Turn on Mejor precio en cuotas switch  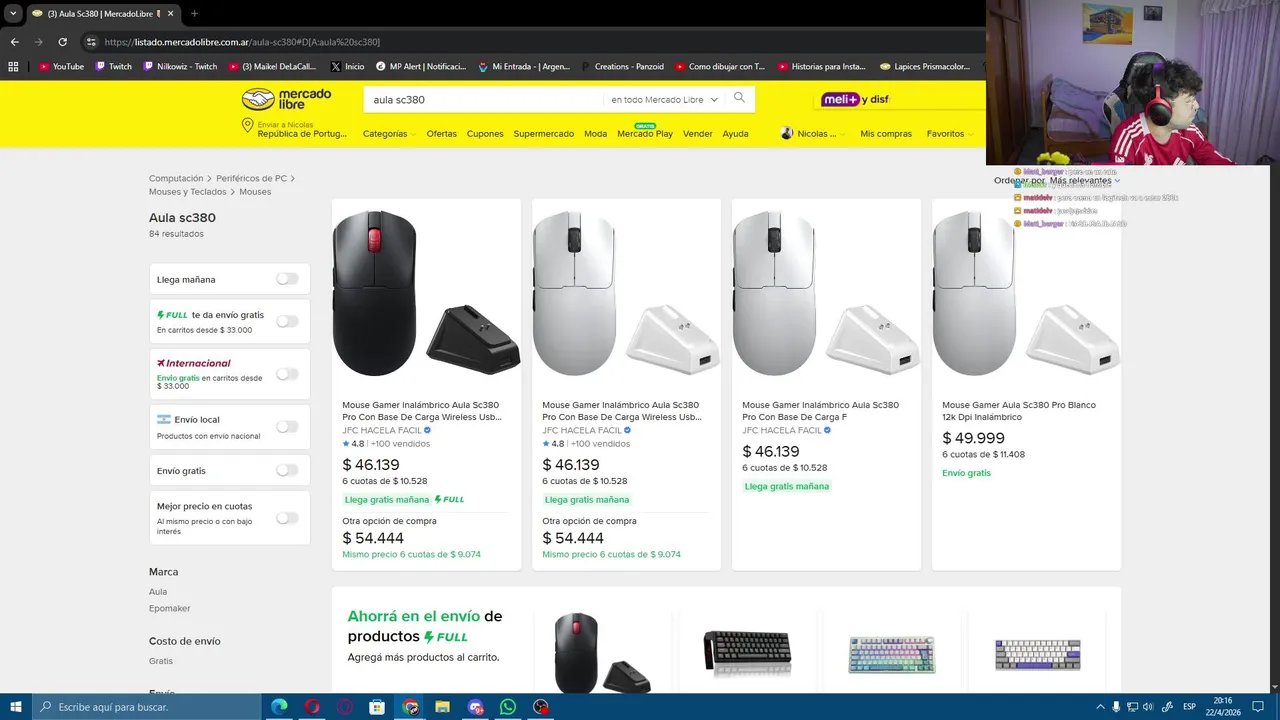coord(287,518)
